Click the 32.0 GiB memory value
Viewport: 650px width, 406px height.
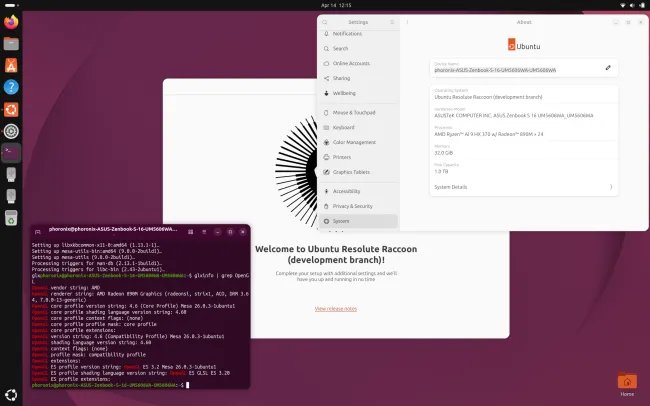click(444, 153)
